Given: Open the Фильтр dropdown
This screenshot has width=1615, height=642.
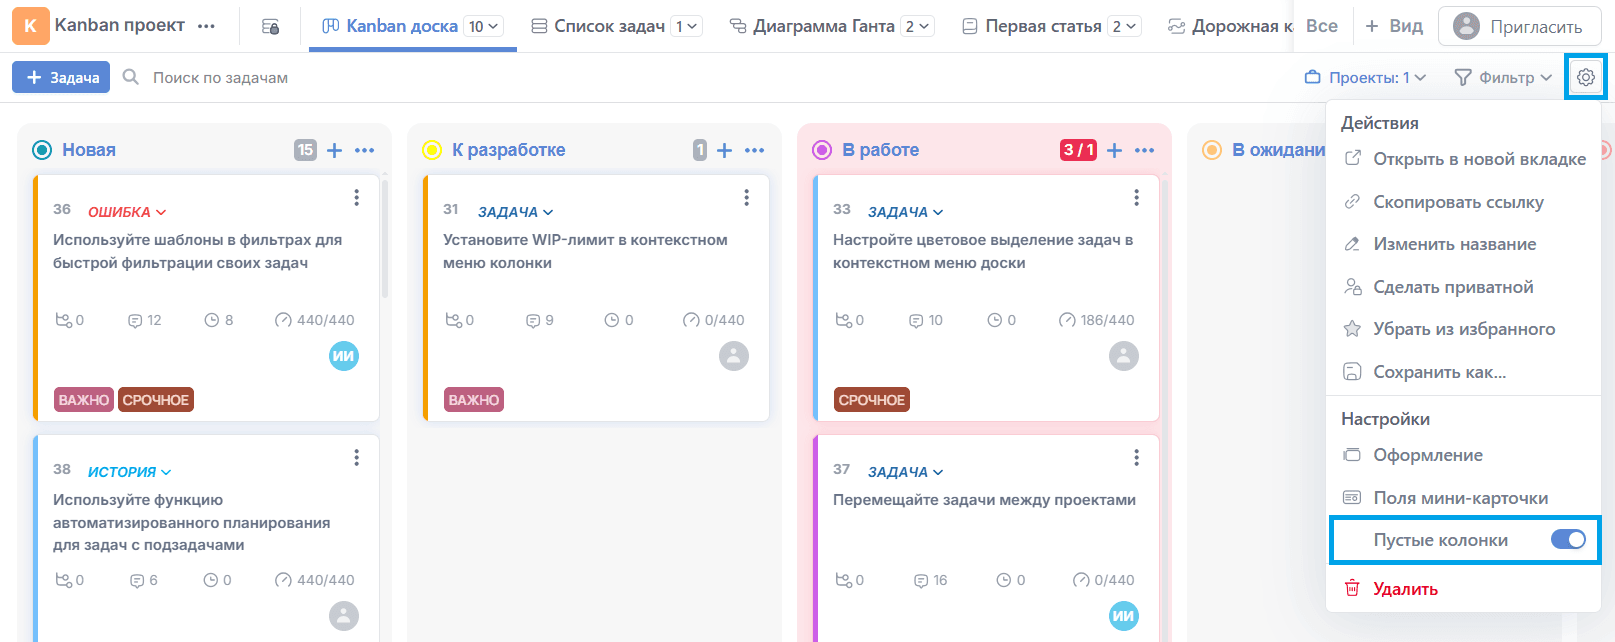Looking at the screenshot, I should (x=1502, y=77).
